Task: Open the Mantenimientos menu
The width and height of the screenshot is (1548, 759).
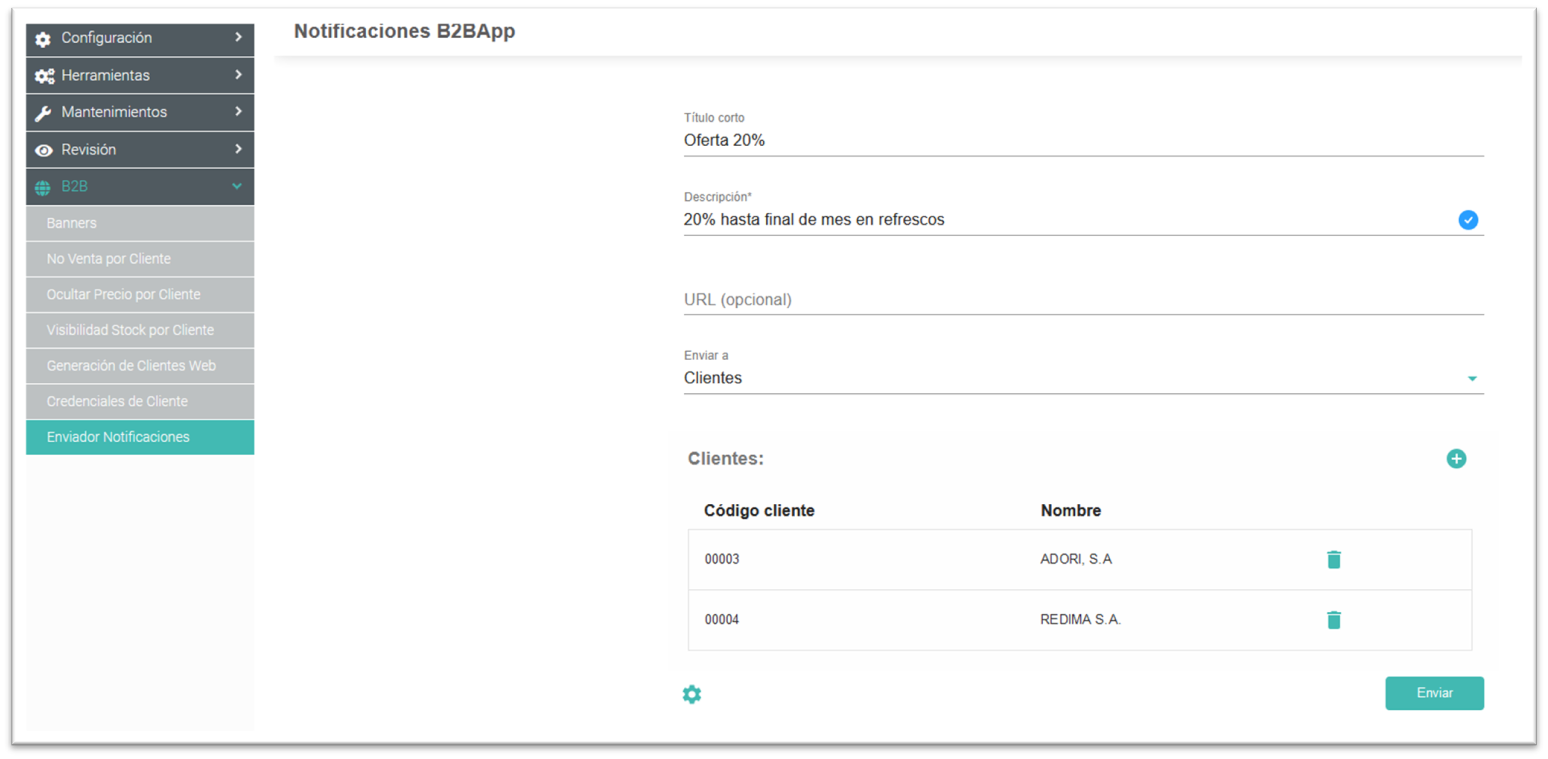Action: [x=140, y=112]
